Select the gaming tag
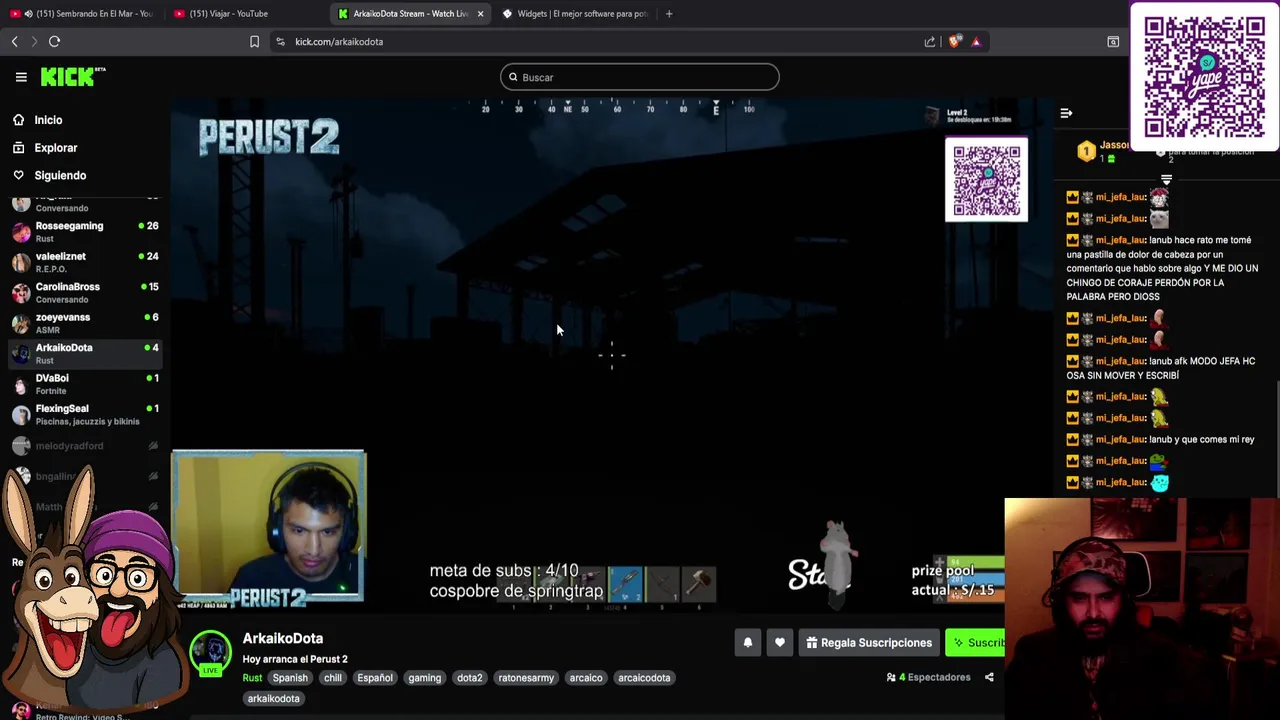 tap(424, 678)
